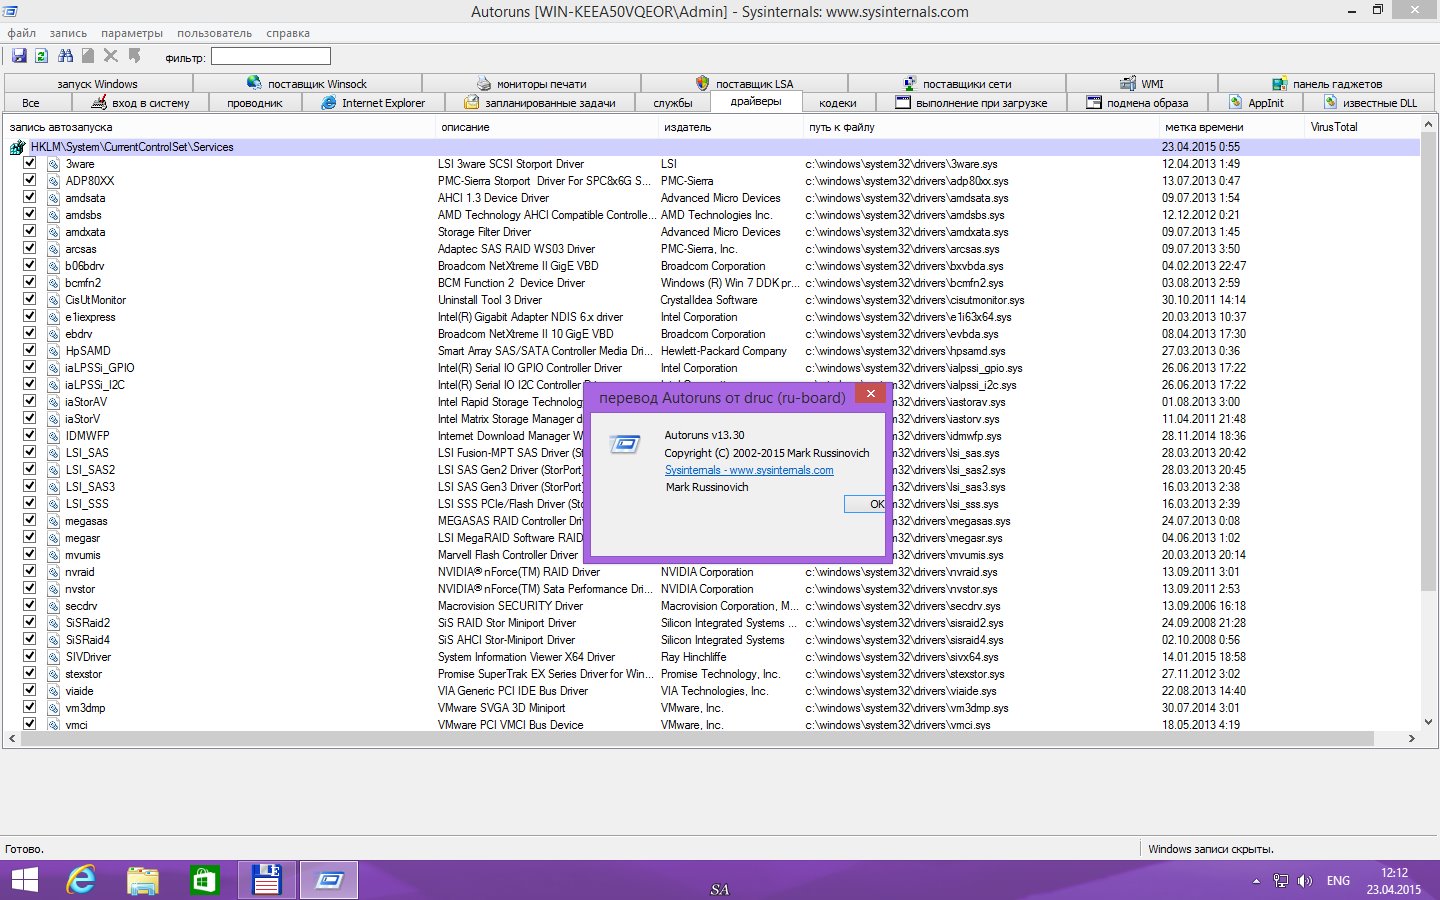Viewport: 1440px width, 900px height.
Task: Open the Internet Explorer tab
Action: [x=373, y=103]
